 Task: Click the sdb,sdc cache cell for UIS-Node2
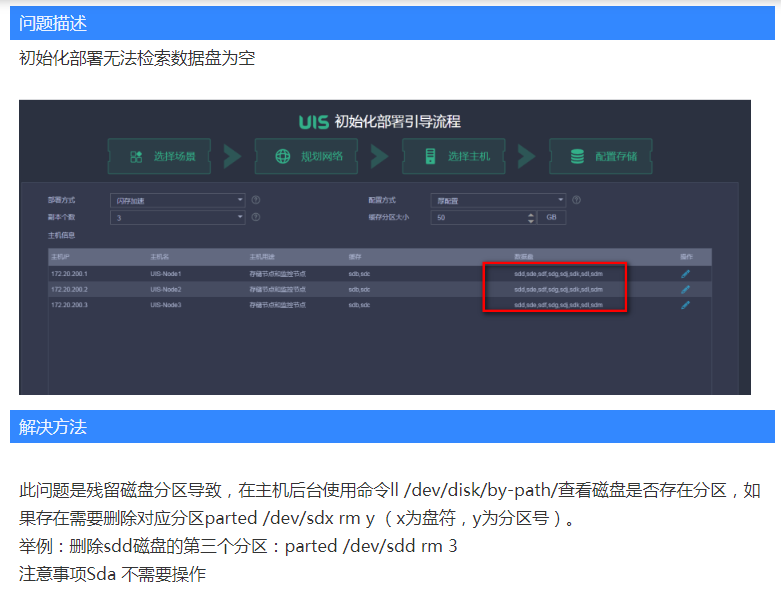click(x=359, y=289)
